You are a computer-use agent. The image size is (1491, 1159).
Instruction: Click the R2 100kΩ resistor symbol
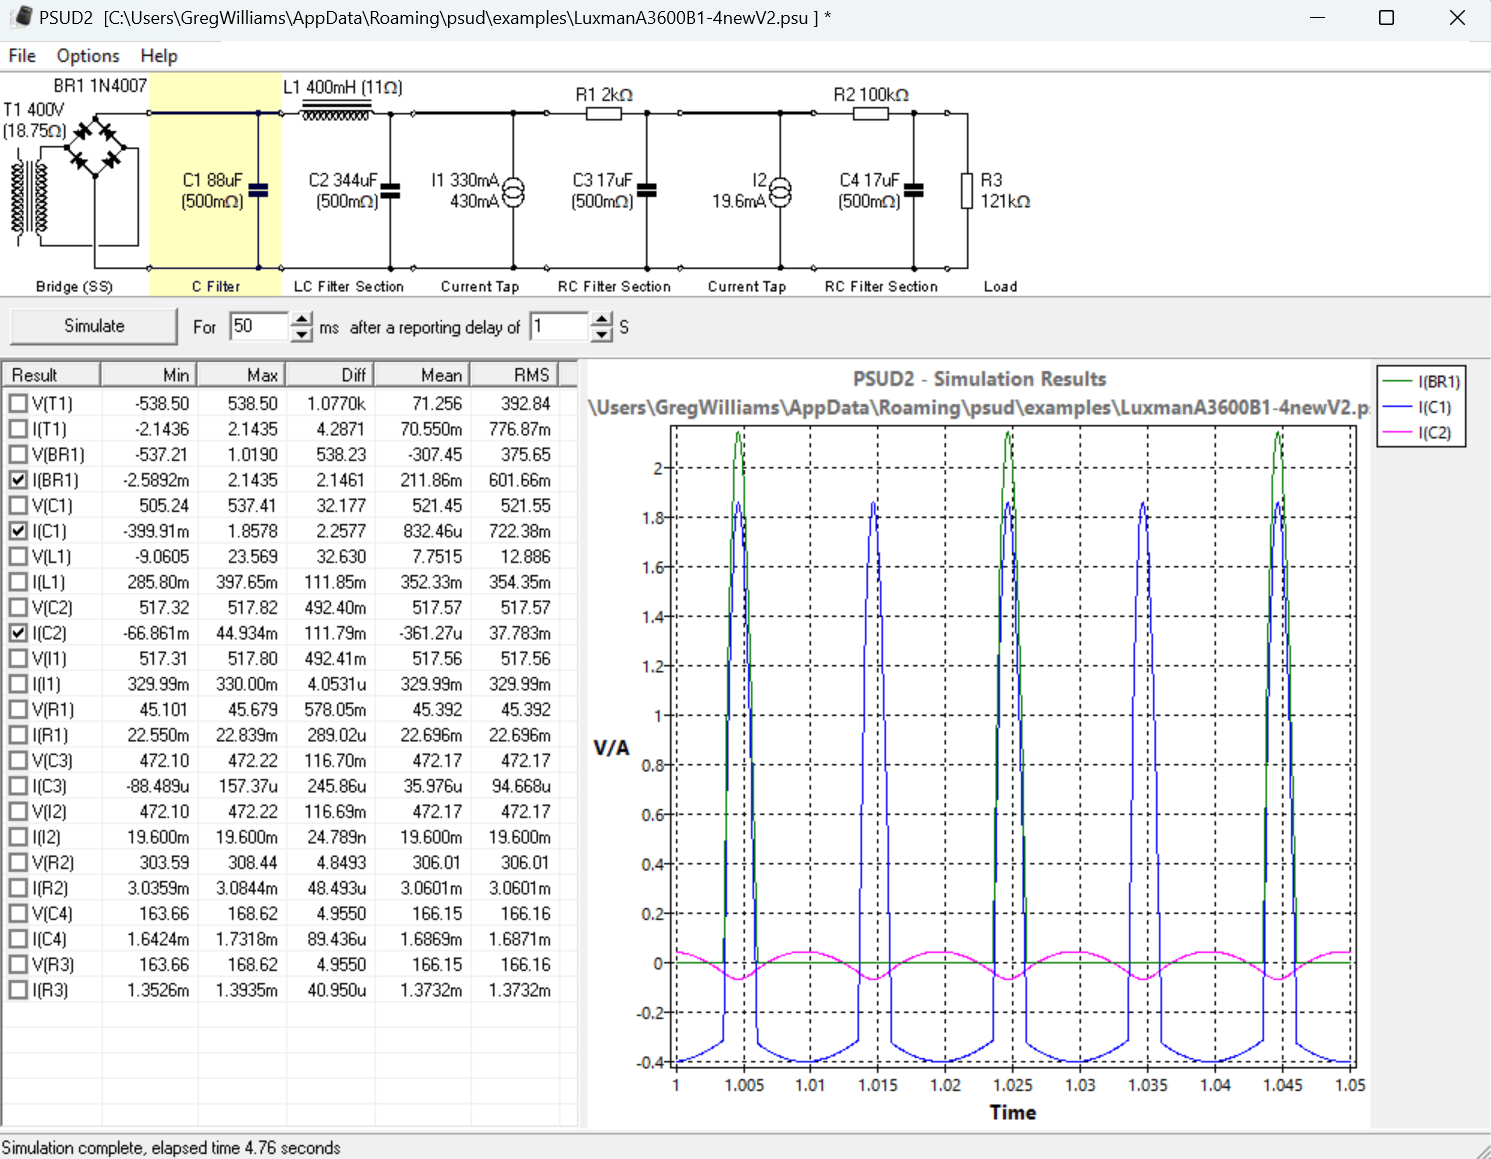(870, 114)
